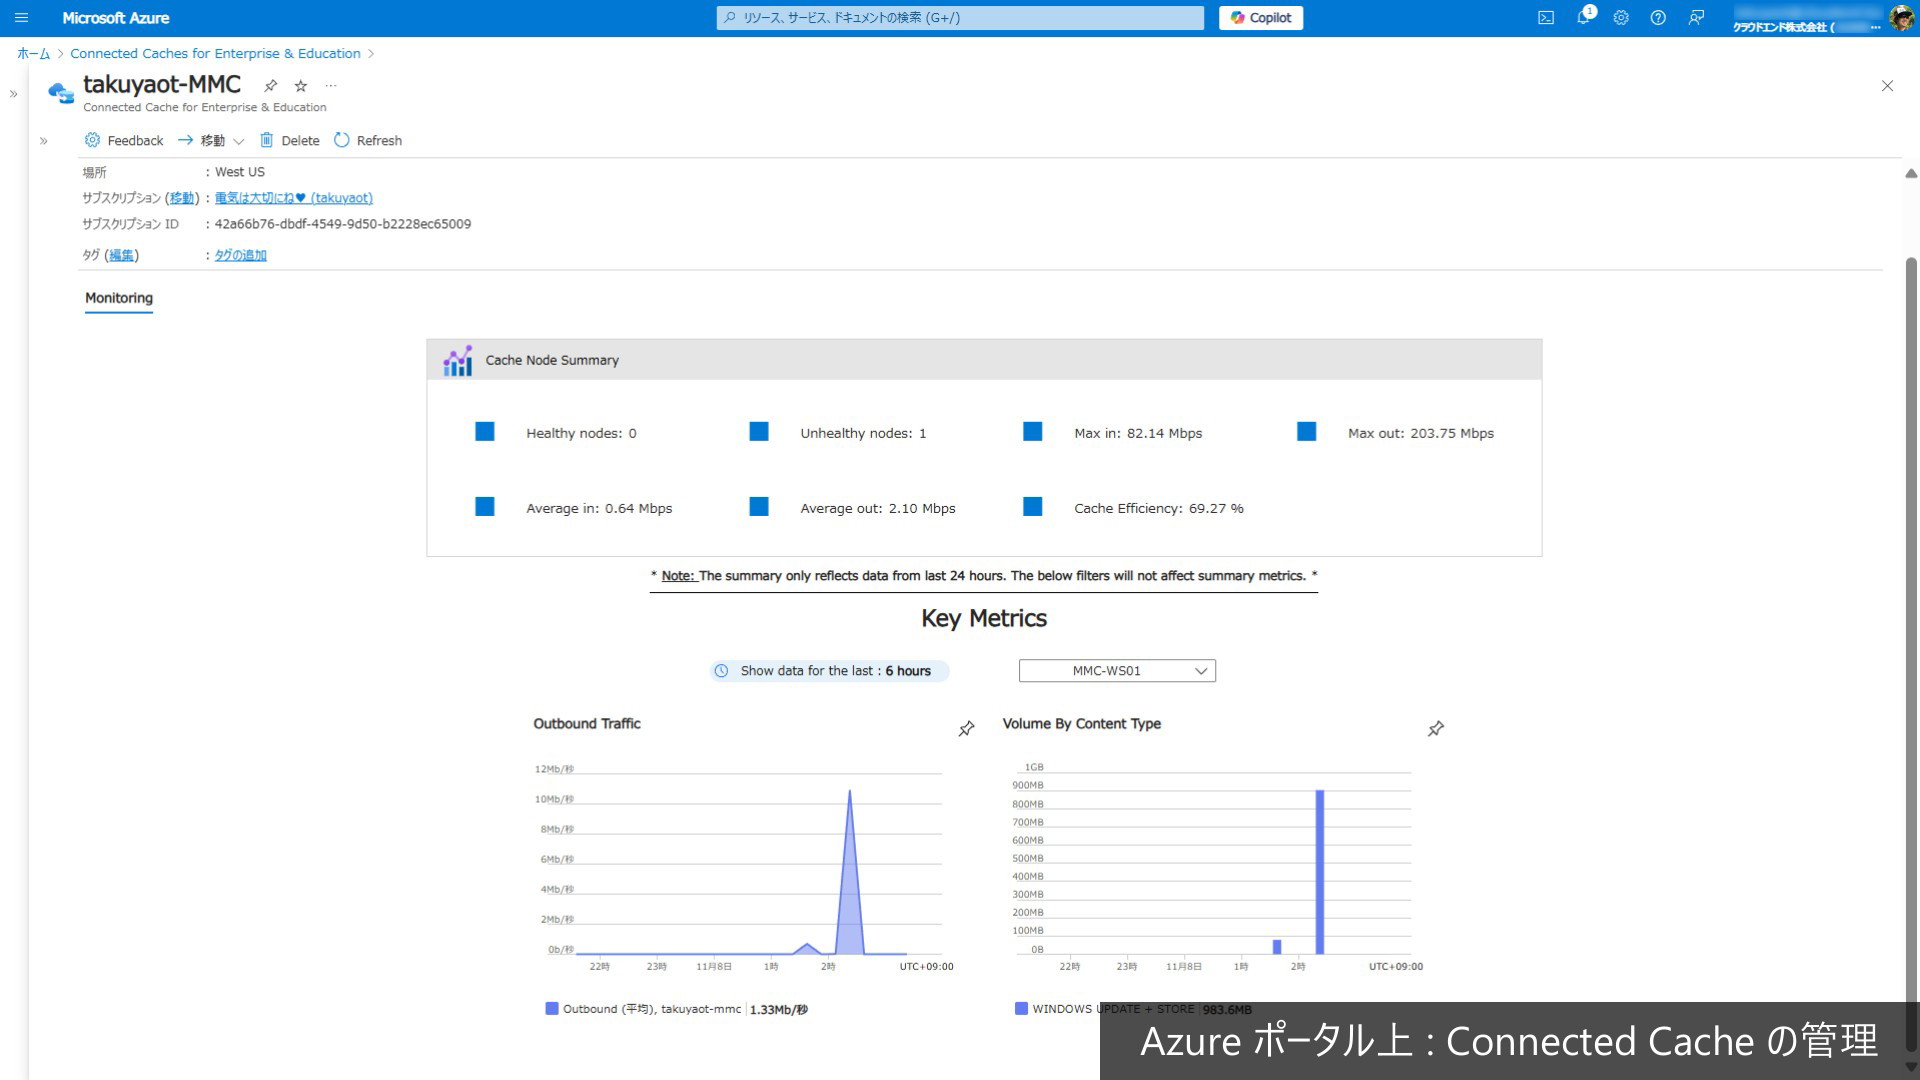Open the MMC-WS01 cache node dropdown
The width and height of the screenshot is (1920, 1080).
tap(1117, 671)
